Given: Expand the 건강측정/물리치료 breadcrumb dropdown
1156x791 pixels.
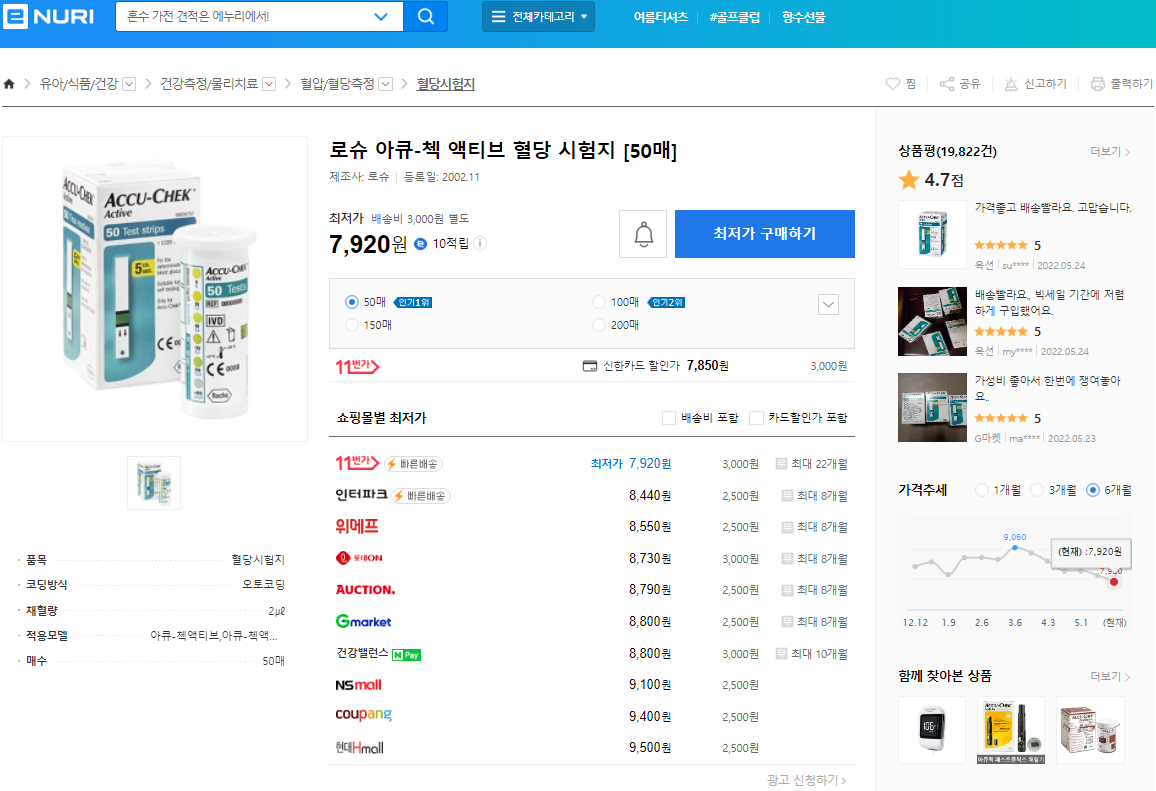Looking at the screenshot, I should 269,84.
